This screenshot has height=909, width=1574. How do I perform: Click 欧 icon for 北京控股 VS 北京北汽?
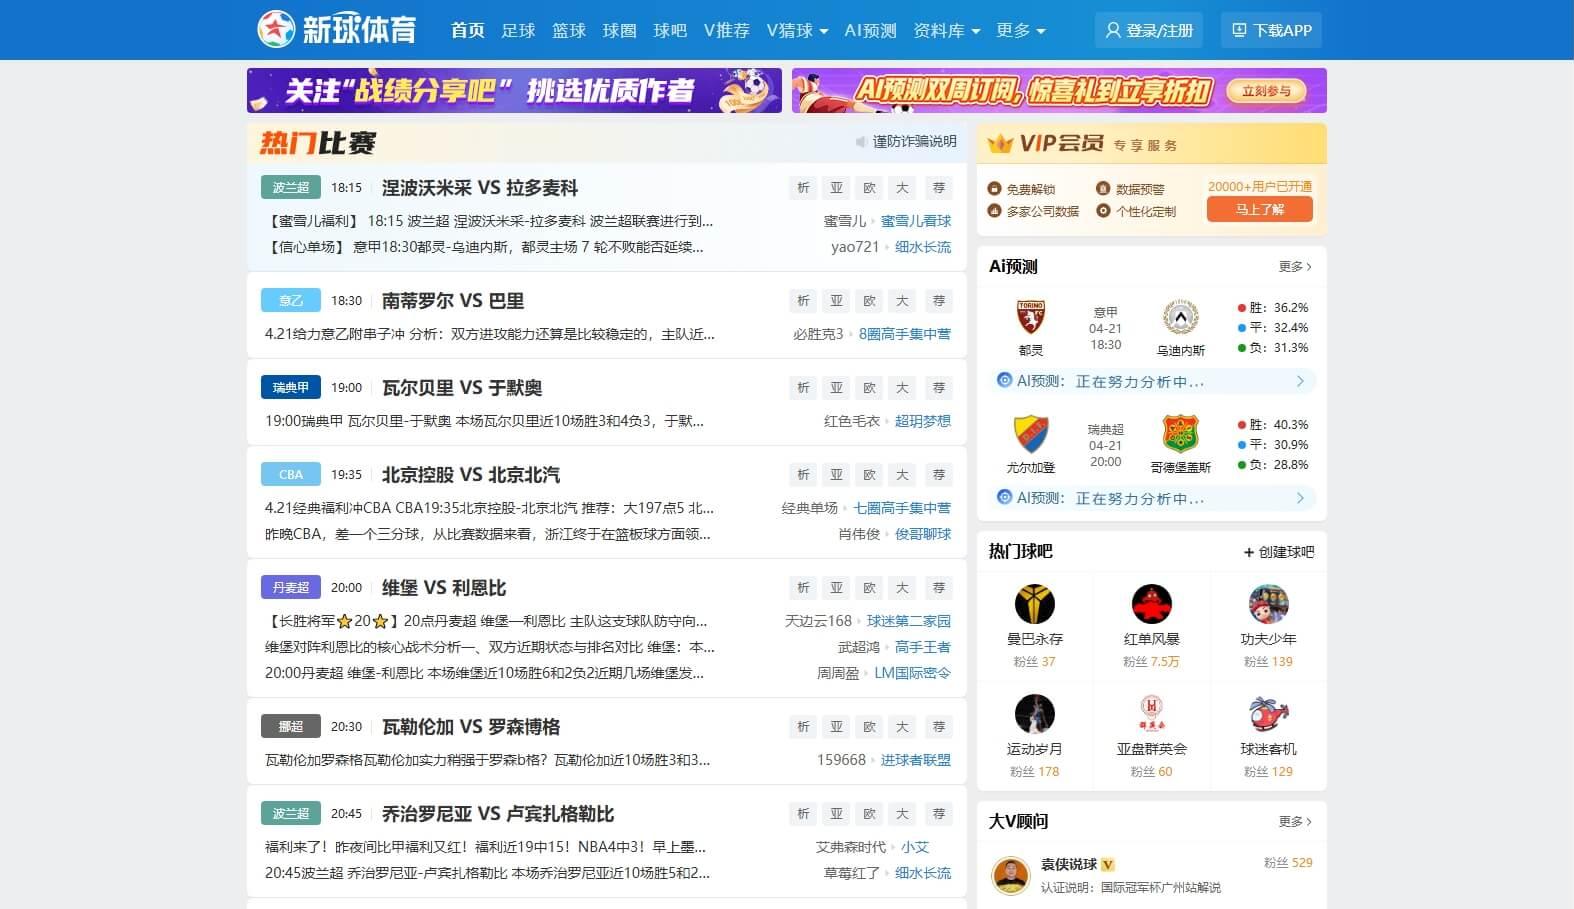click(x=869, y=475)
